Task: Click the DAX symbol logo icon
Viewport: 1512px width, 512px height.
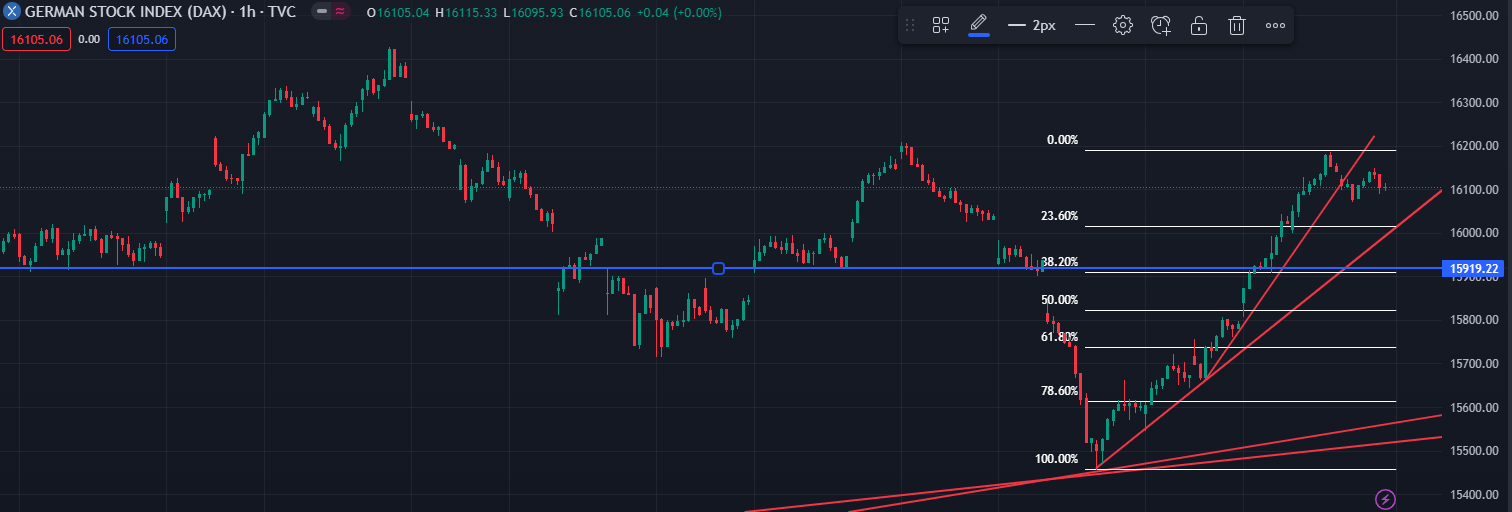Action: tap(12, 12)
